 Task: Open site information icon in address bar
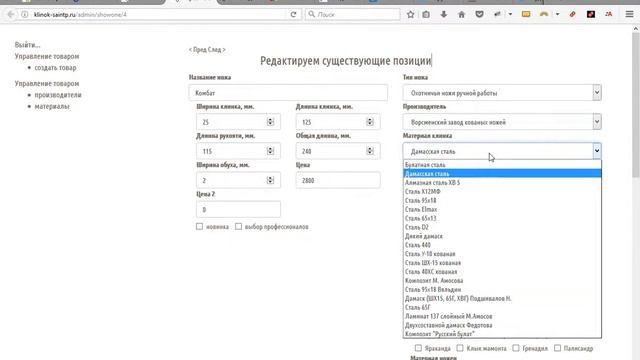pos(25,14)
